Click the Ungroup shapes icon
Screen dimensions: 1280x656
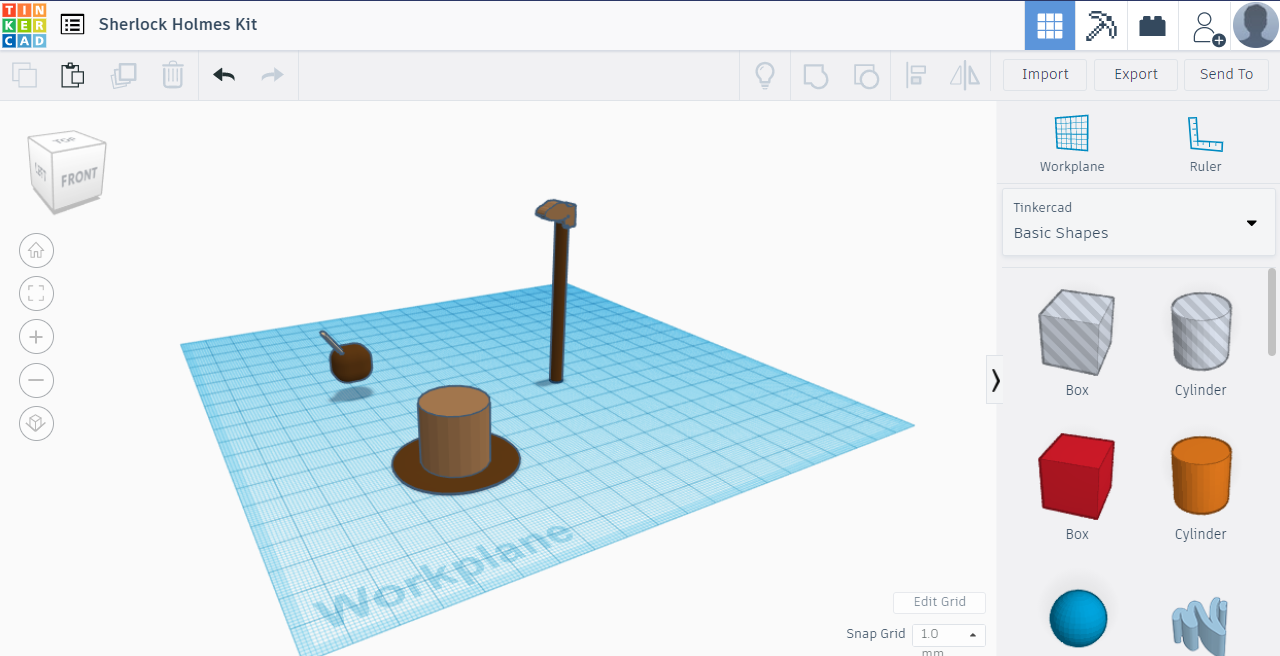coord(865,75)
